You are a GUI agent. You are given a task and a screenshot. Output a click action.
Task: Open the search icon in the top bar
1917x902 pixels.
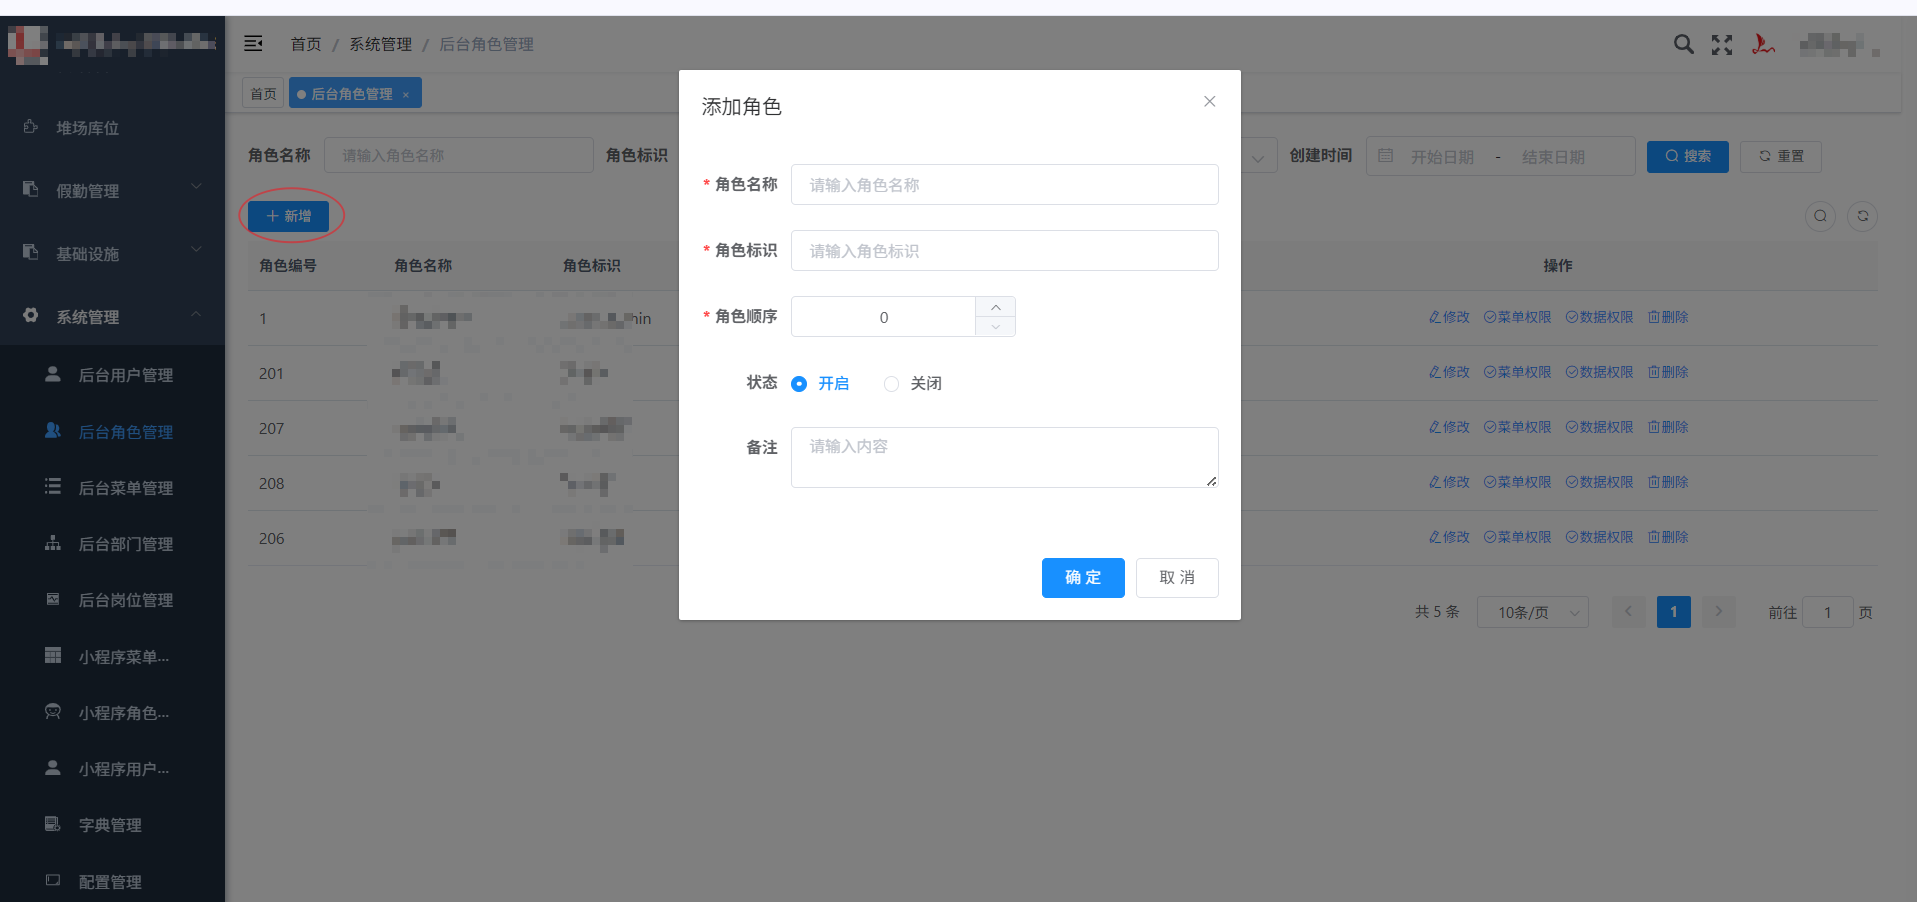coord(1683,44)
